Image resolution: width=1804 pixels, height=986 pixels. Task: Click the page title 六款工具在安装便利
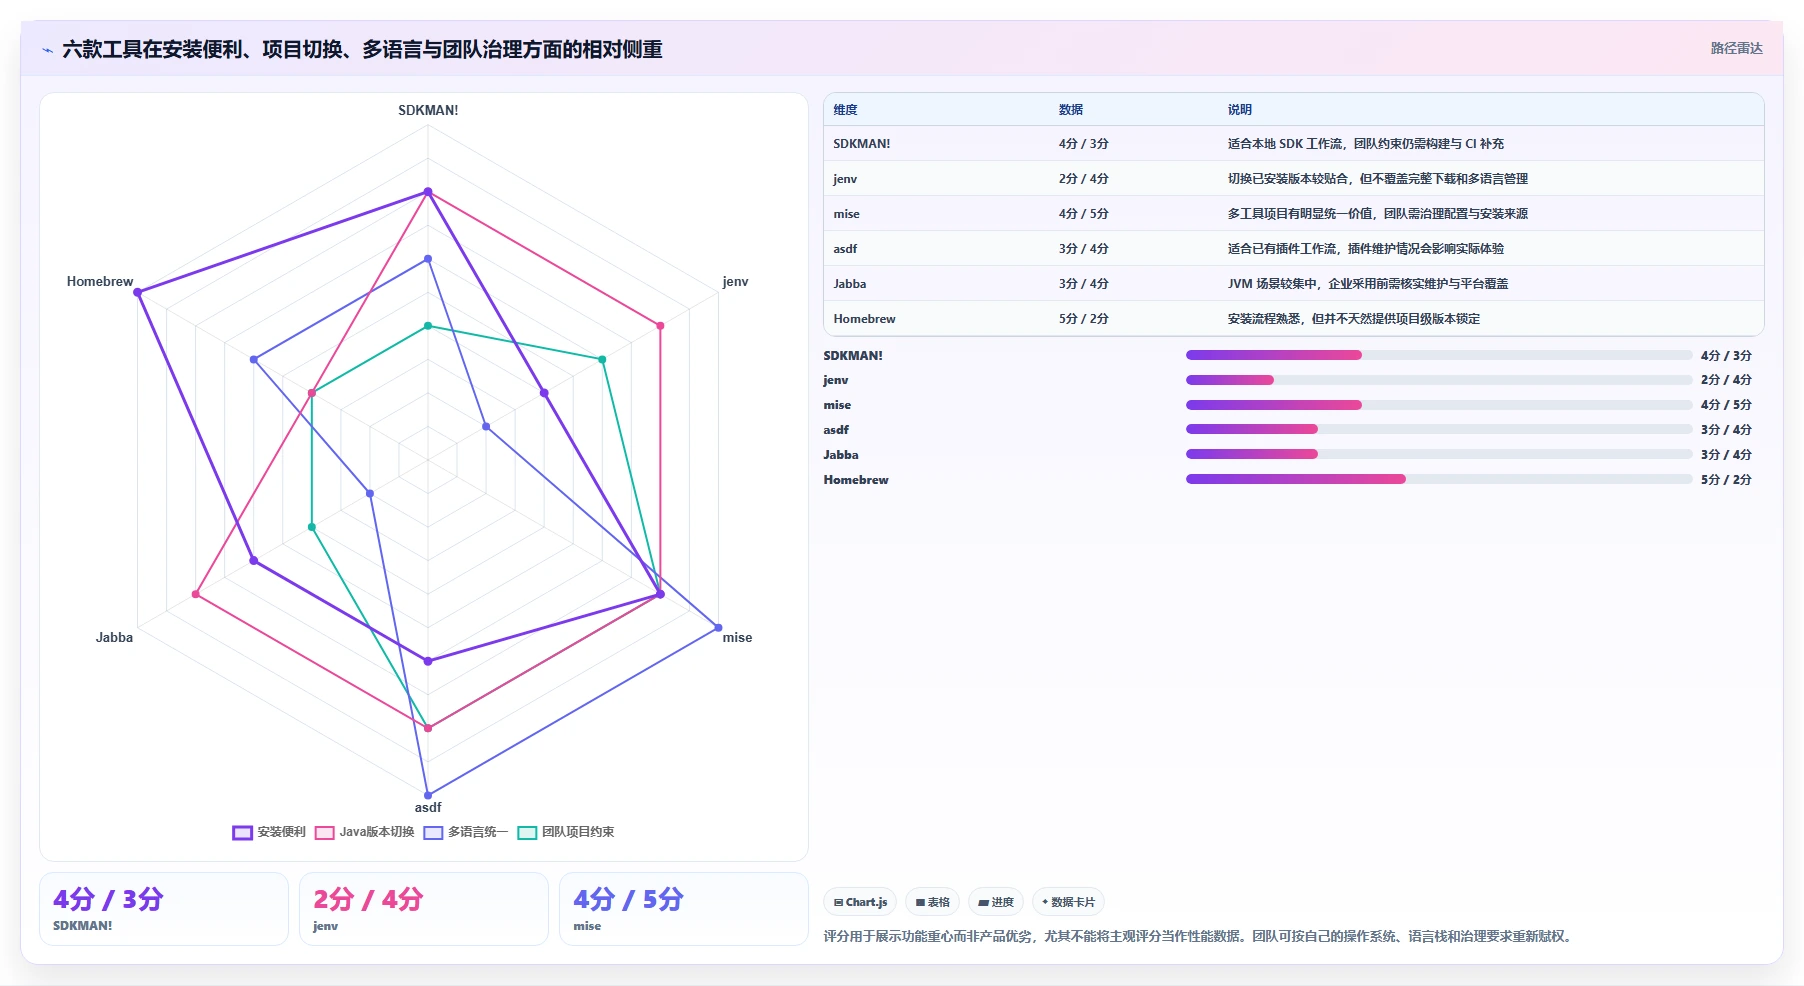pyautogui.click(x=362, y=50)
